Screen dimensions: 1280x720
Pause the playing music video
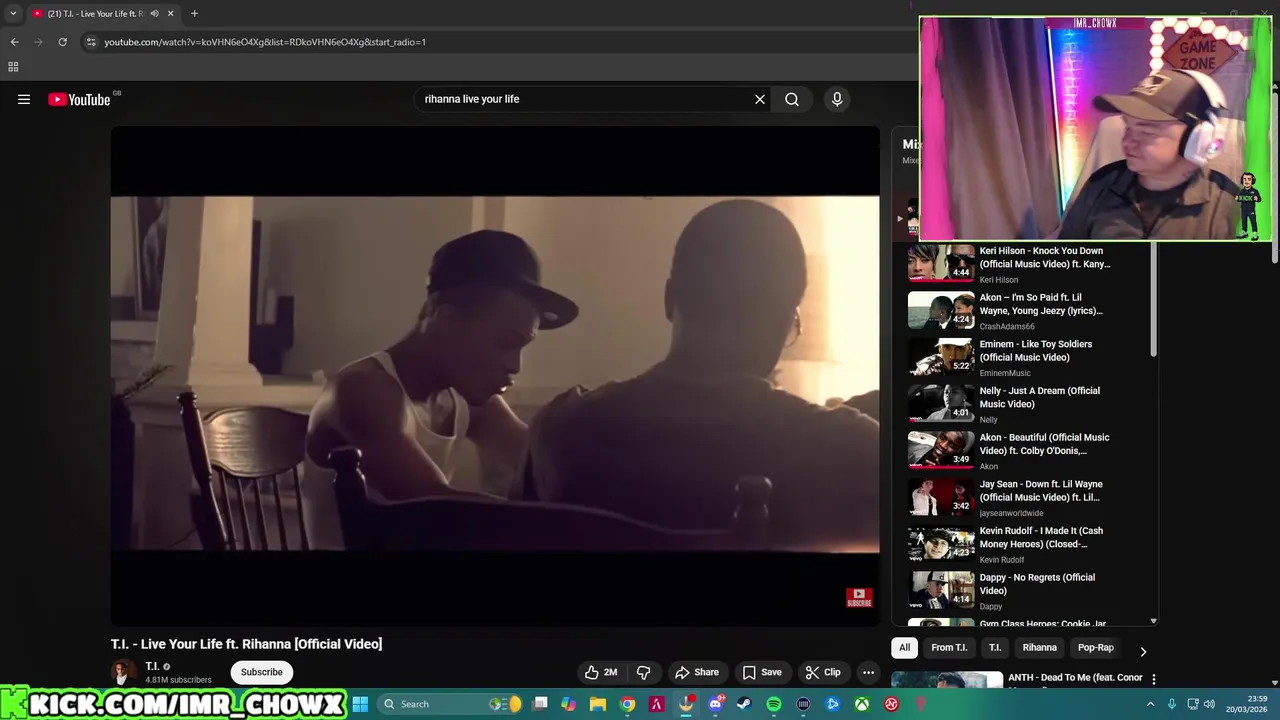[x=495, y=375]
